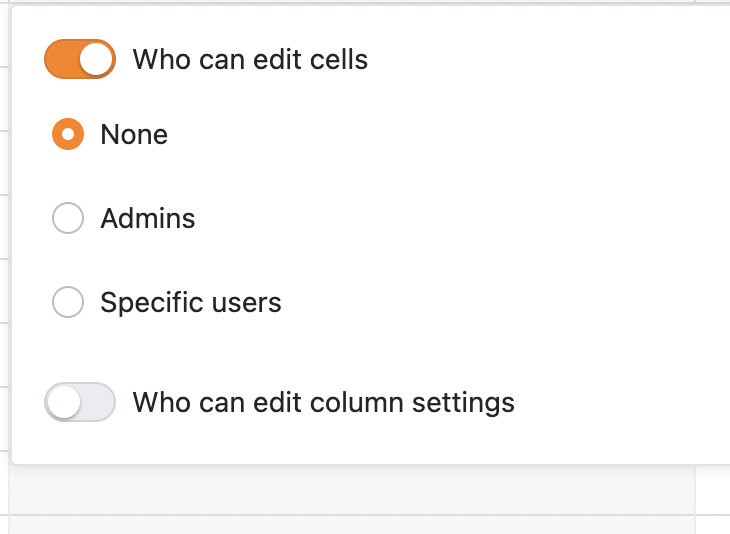
Task: Click the empty grid cell below the panel
Action: coord(352,490)
